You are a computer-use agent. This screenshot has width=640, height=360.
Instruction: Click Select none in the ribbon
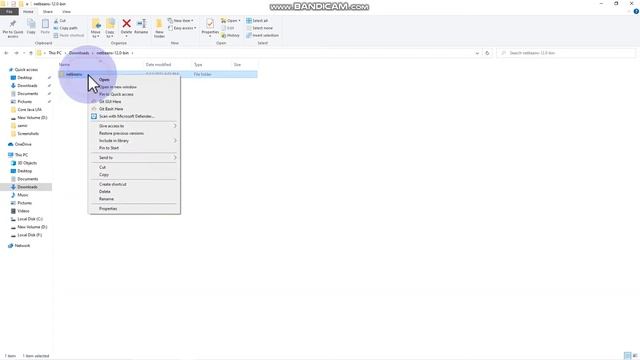click(x=259, y=28)
